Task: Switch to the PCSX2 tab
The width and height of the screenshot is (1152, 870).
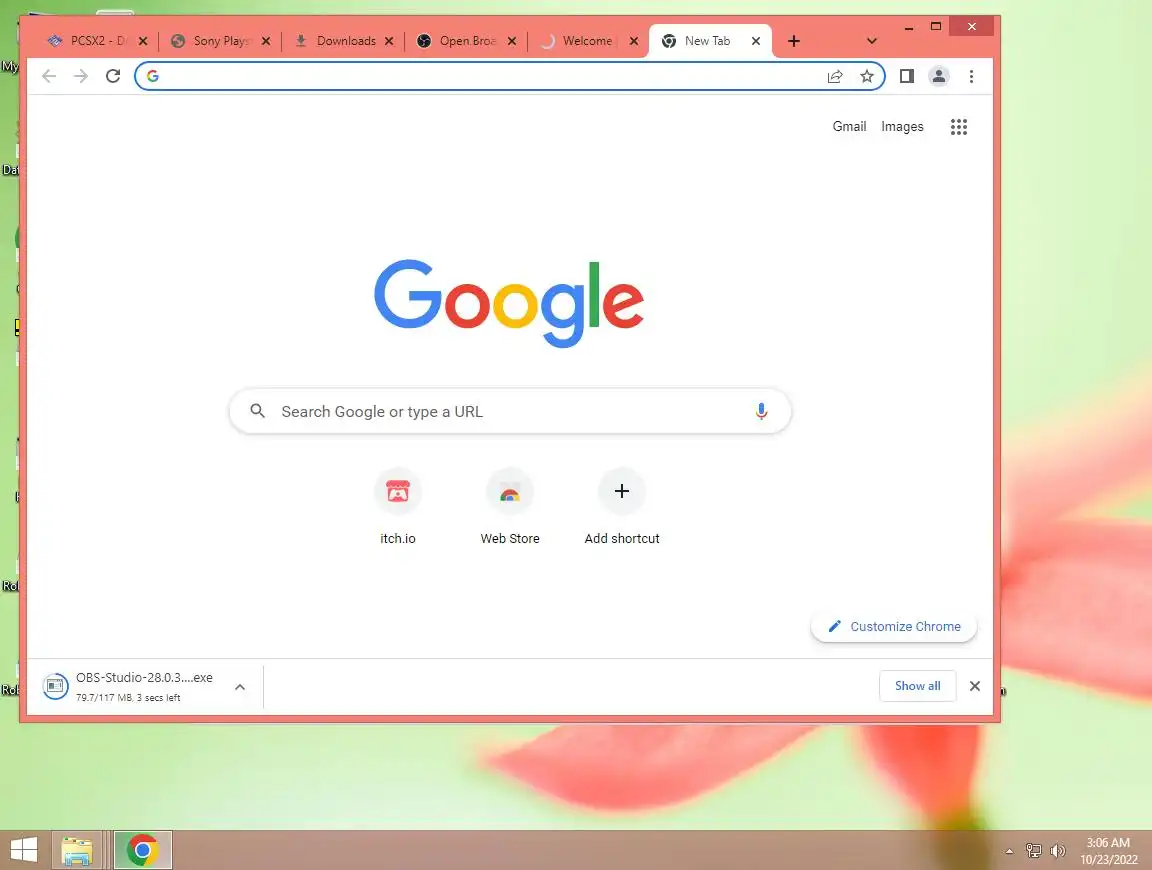Action: [x=88, y=41]
